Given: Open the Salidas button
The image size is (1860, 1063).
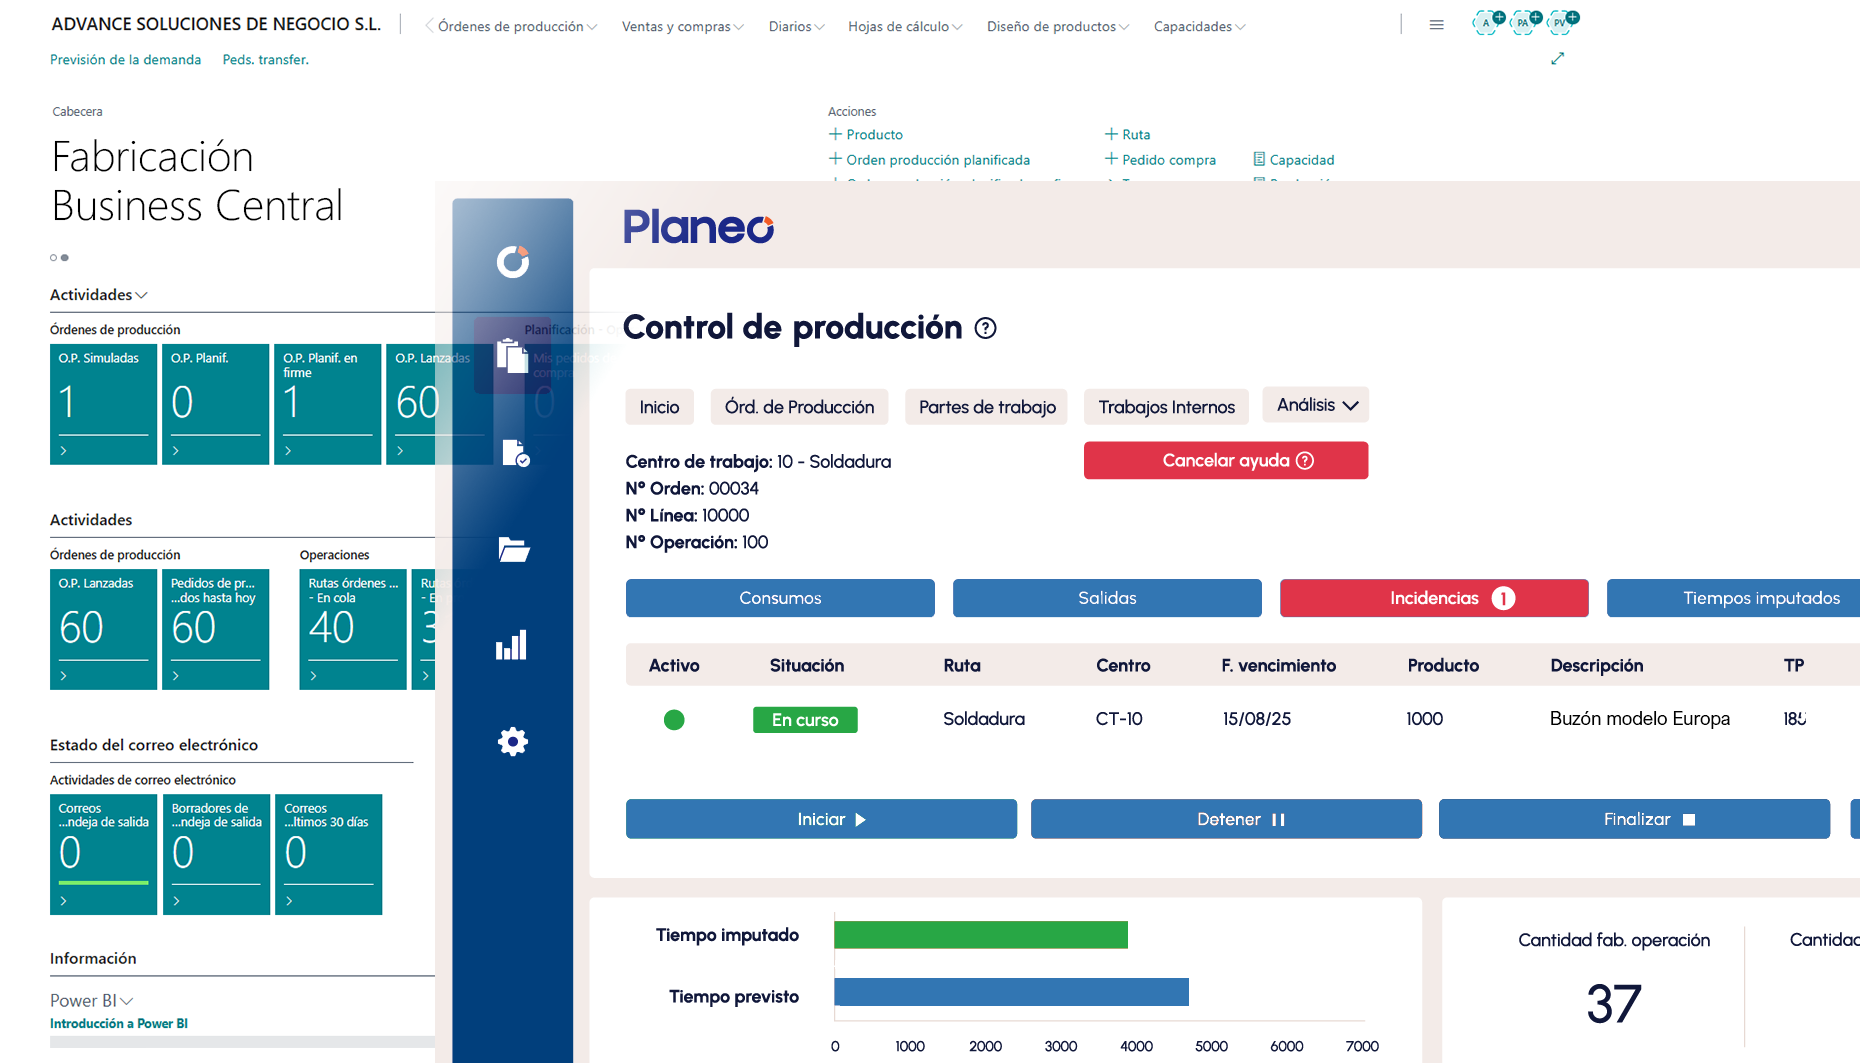Looking at the screenshot, I should 1107,598.
